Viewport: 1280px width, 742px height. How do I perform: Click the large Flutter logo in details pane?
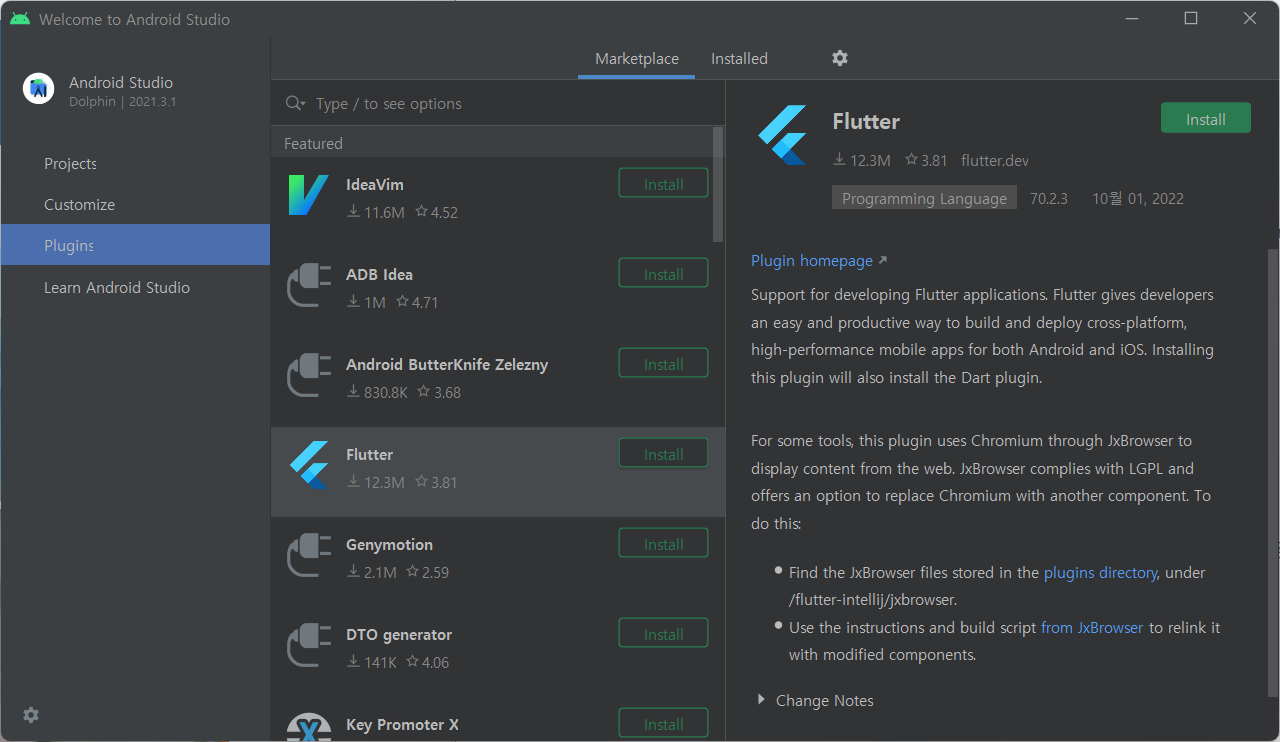tap(782, 135)
